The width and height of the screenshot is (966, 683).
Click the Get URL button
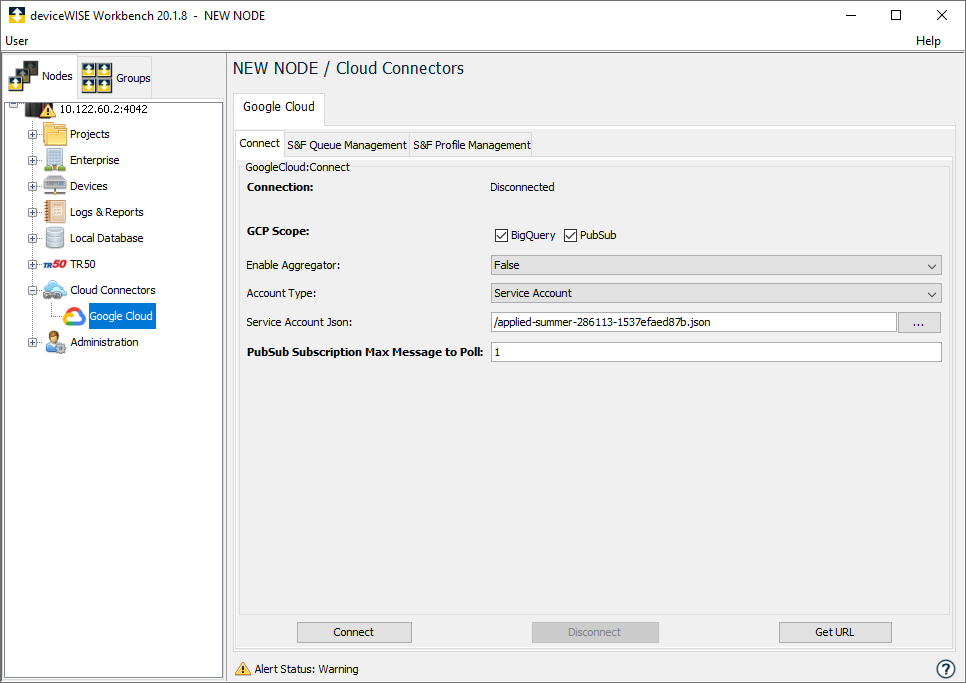pos(835,632)
